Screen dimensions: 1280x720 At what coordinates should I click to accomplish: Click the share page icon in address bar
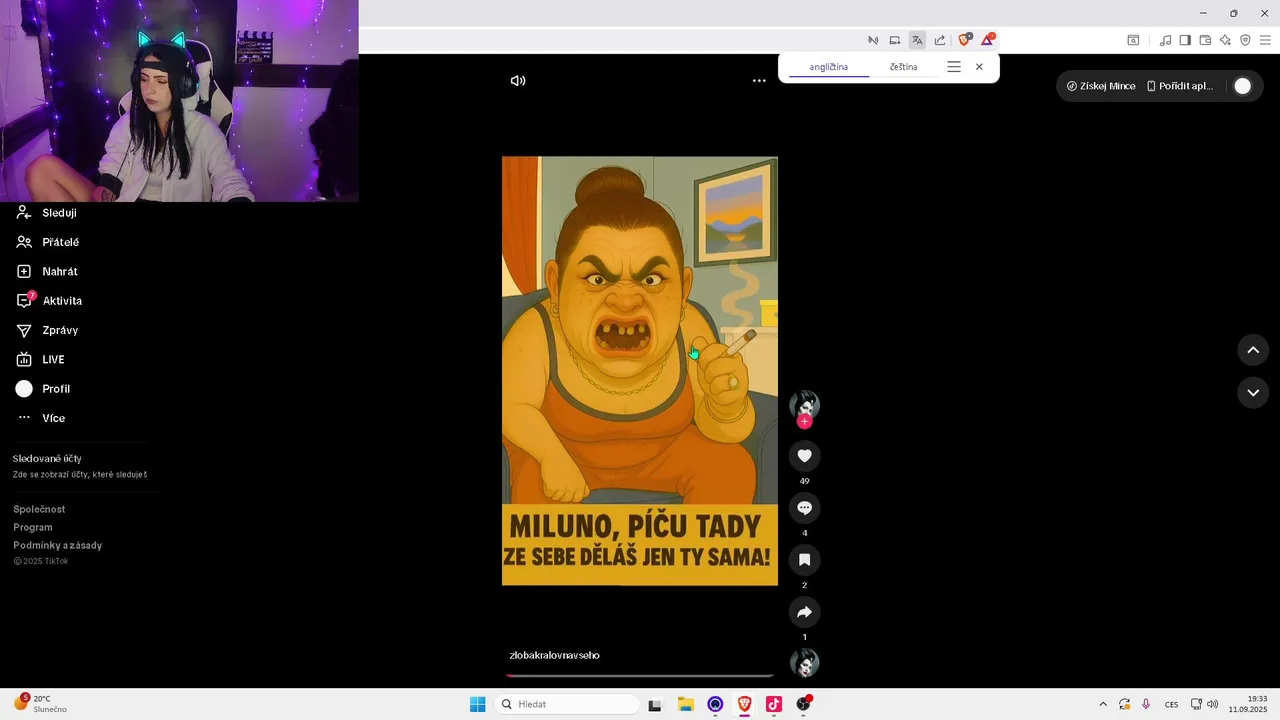click(x=940, y=40)
